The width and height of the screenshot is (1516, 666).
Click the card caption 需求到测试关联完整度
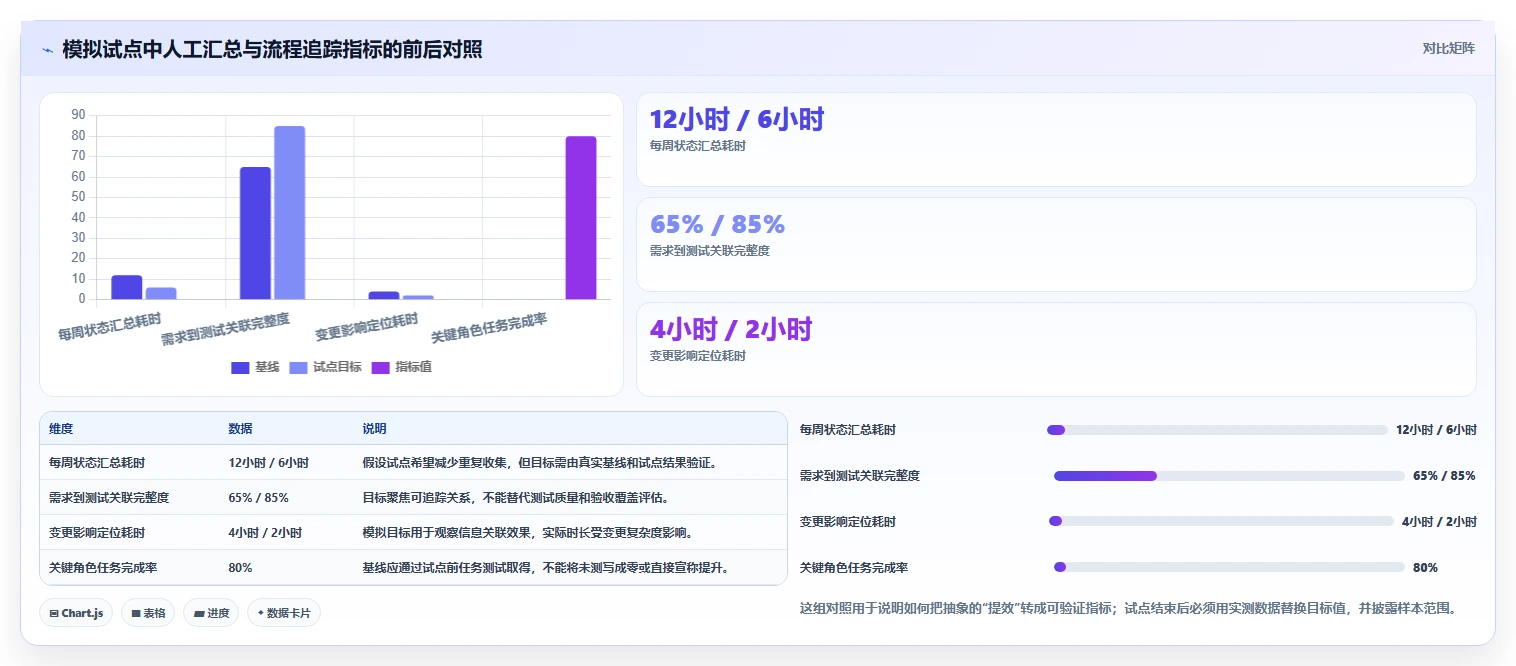tap(710, 251)
